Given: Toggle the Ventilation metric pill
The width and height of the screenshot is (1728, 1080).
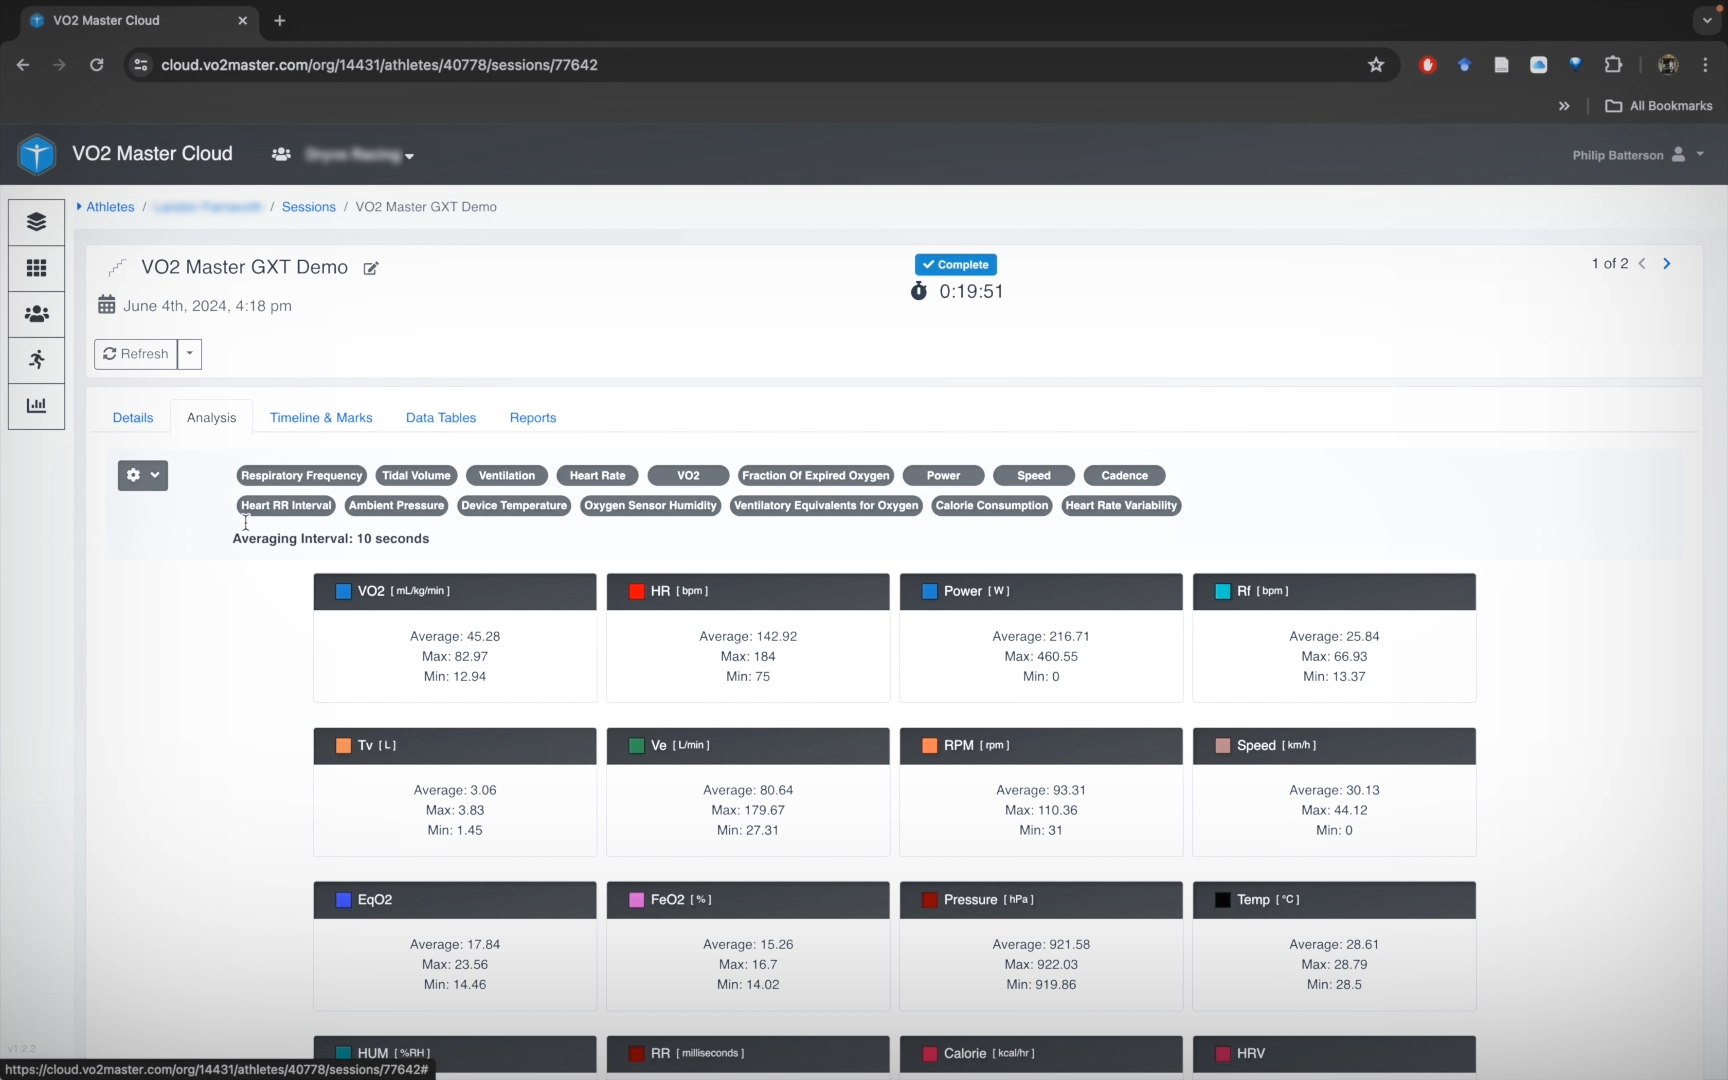Looking at the screenshot, I should (507, 476).
